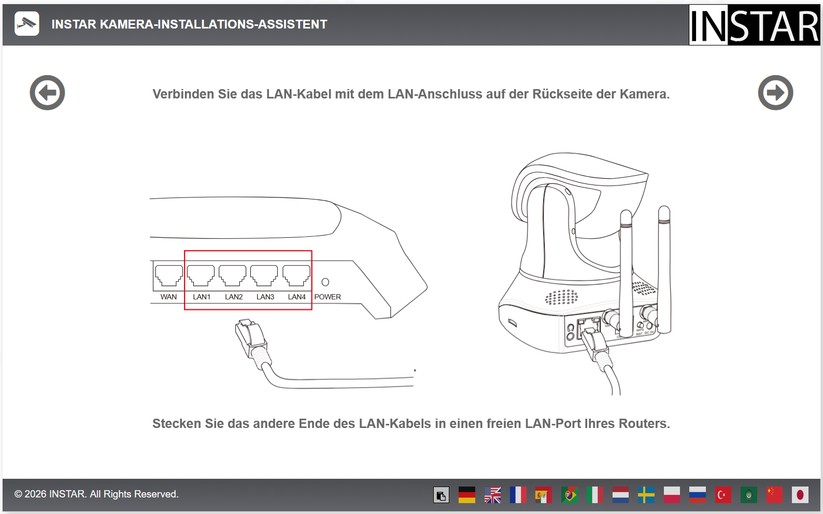Click the title INSTAR KAMERA-INSTALLATIONS-ASSISTENT

[189, 24]
